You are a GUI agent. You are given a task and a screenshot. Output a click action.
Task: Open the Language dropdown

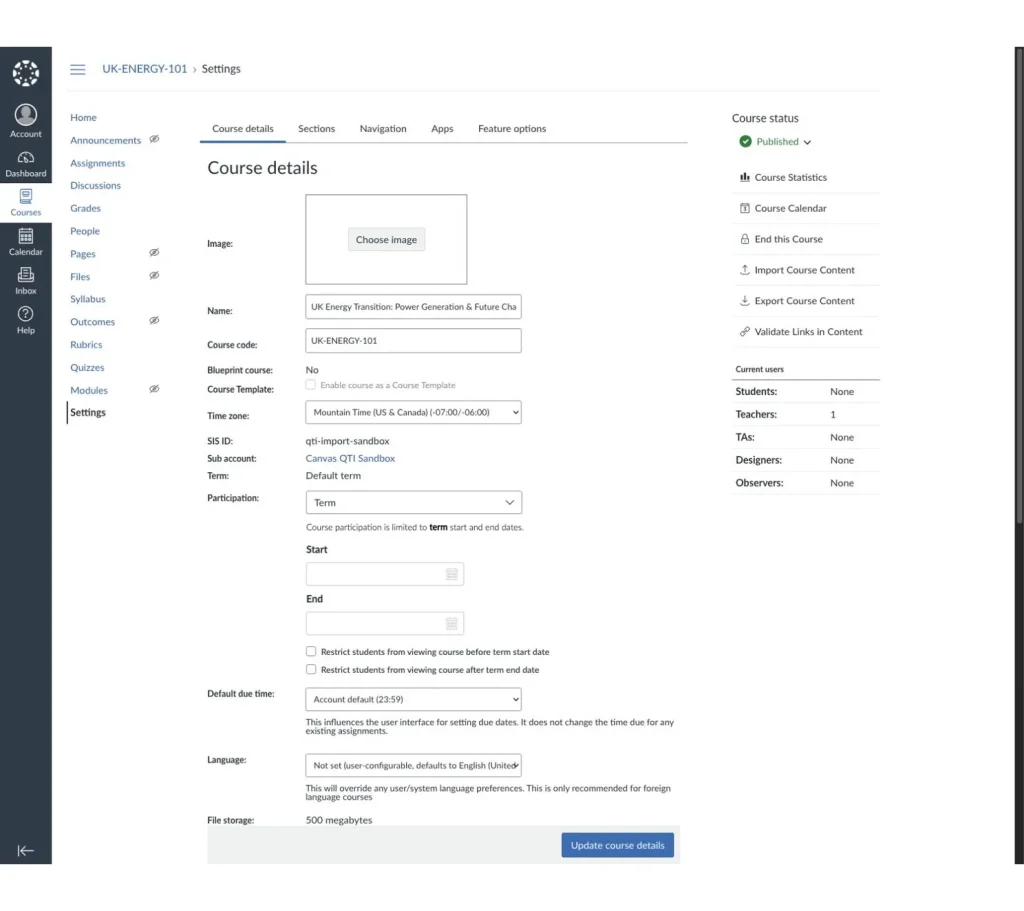coord(413,765)
